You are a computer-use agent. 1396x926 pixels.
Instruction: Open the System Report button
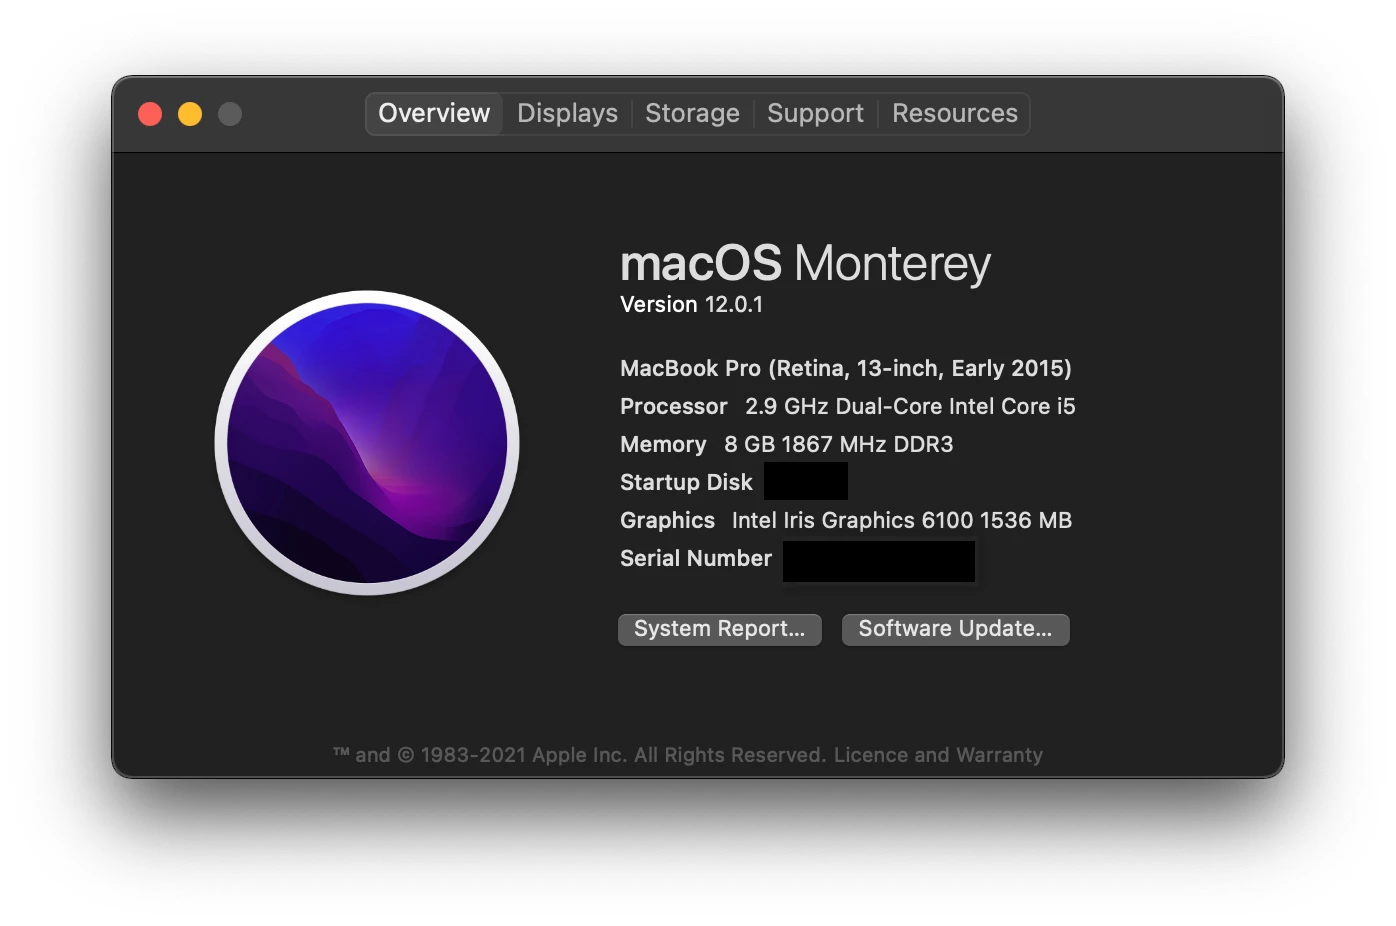click(720, 629)
